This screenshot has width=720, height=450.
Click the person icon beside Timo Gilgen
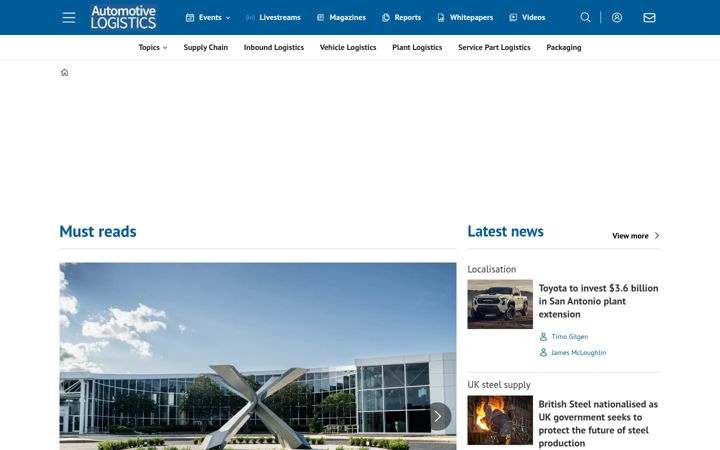pos(543,337)
